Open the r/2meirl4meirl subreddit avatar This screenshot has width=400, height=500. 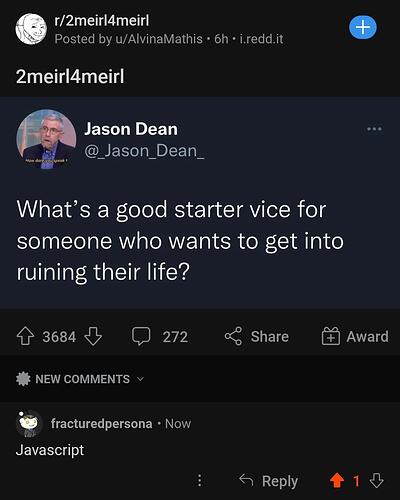tap(31, 29)
